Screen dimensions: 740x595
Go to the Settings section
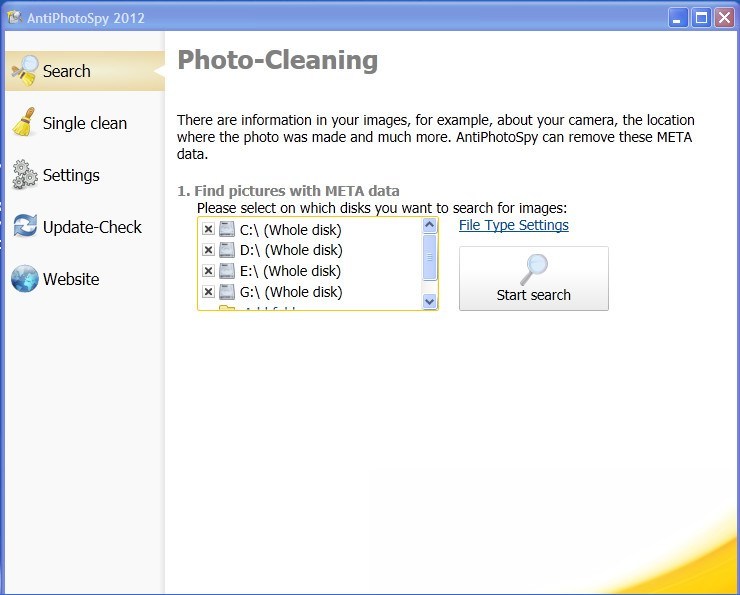[85, 175]
